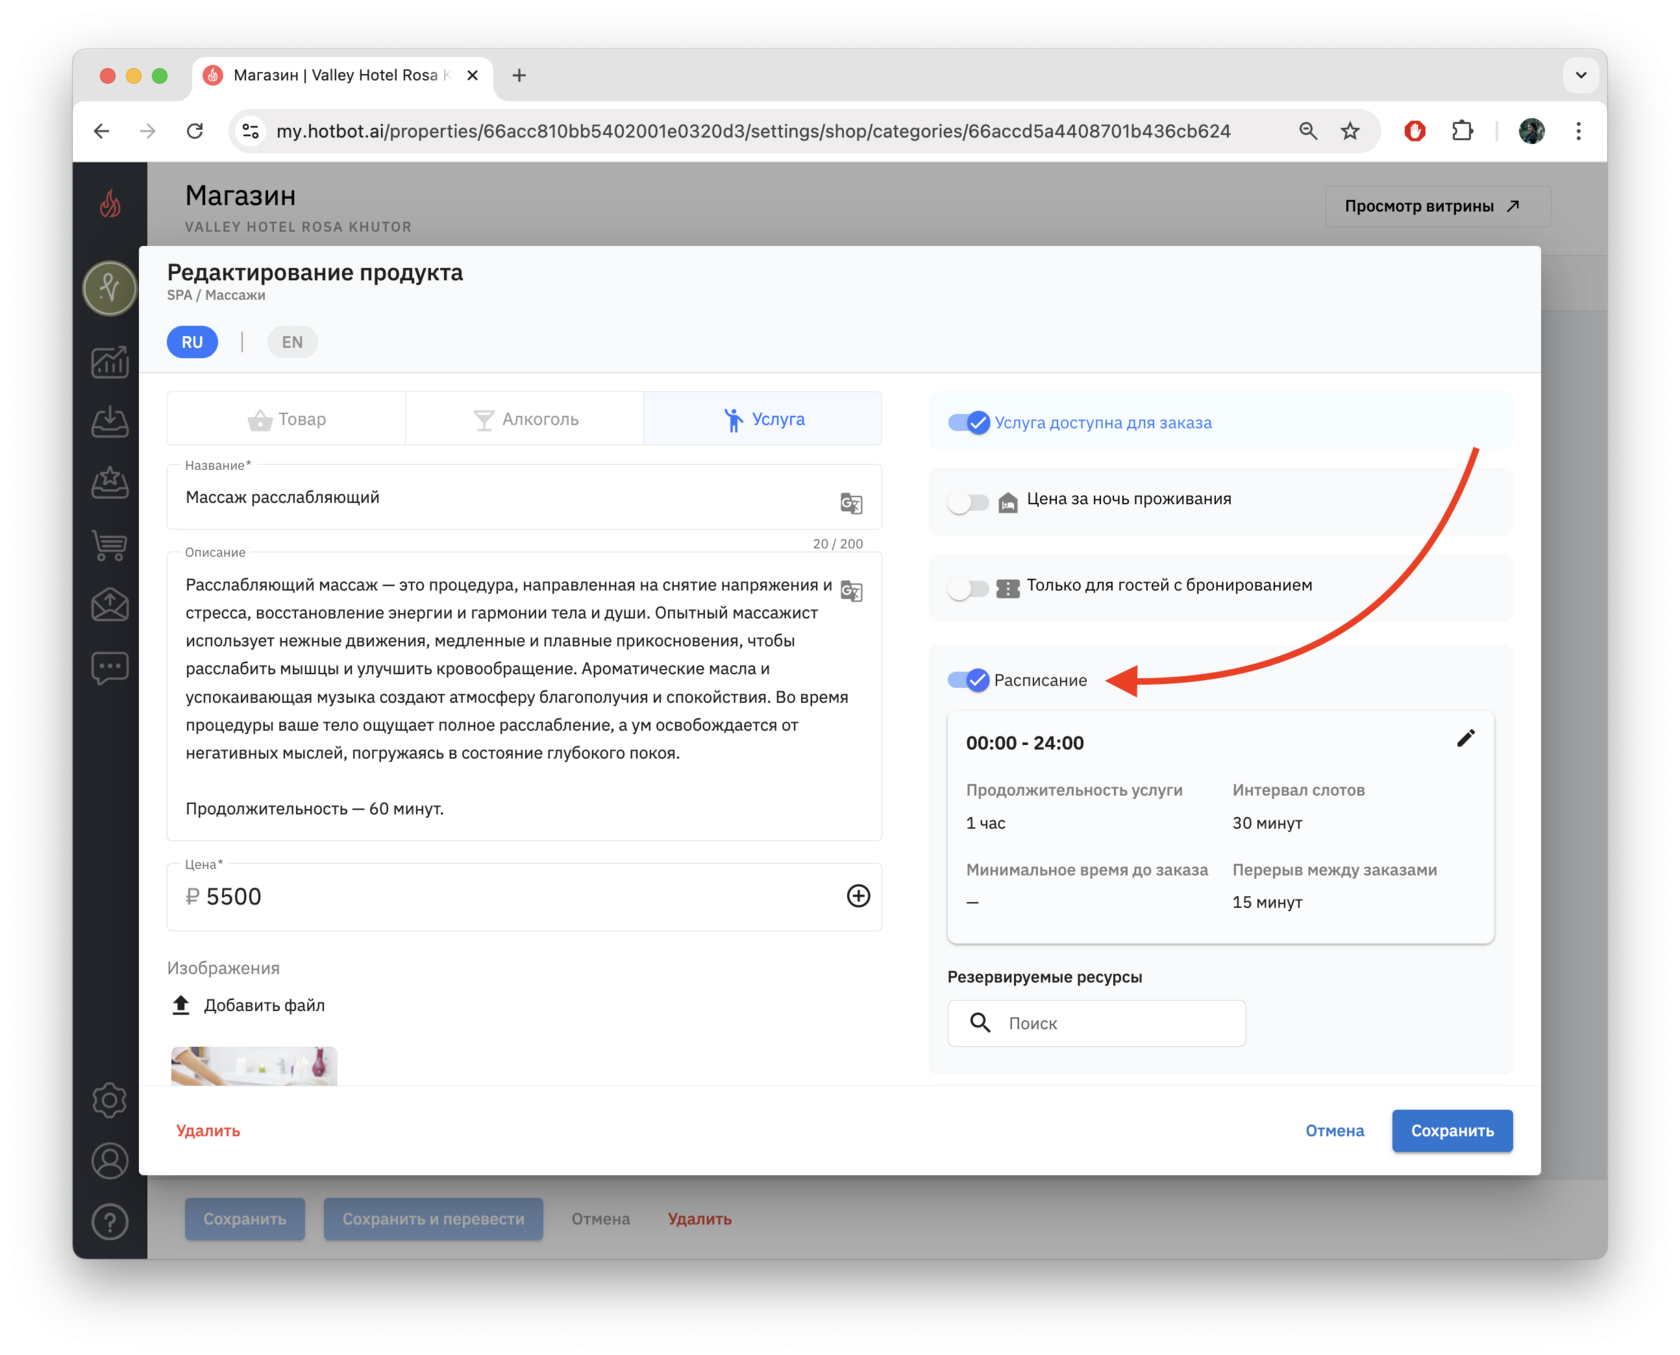Click background page 'Удалить' link
The width and height of the screenshot is (1680, 1355).
(700, 1219)
